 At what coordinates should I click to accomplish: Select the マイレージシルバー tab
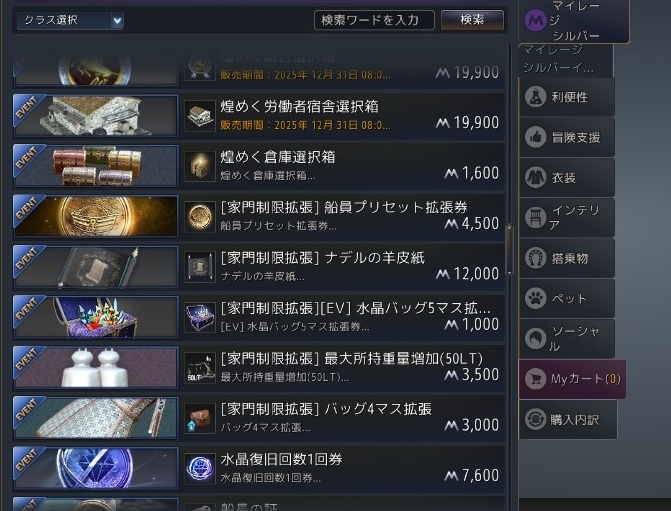[x=574, y=21]
